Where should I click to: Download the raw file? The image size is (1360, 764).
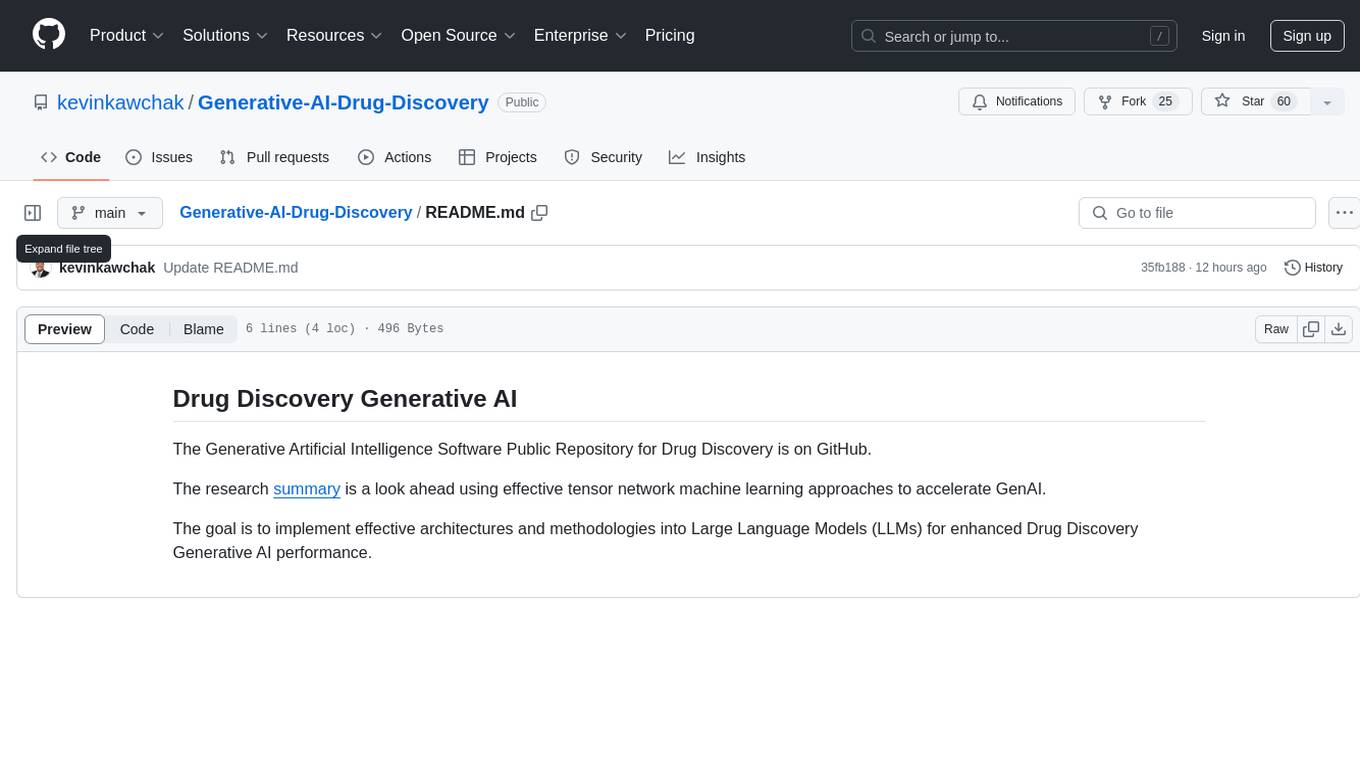tap(1339, 329)
